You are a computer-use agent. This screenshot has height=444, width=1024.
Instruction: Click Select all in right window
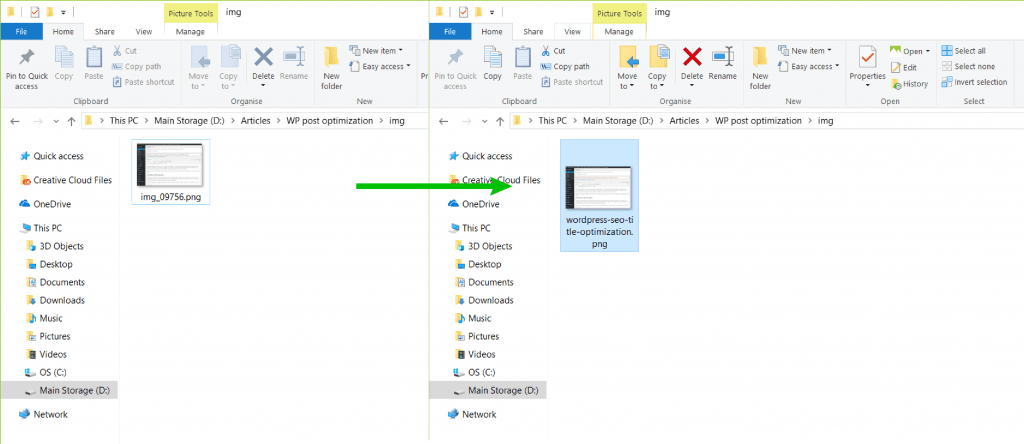963,50
